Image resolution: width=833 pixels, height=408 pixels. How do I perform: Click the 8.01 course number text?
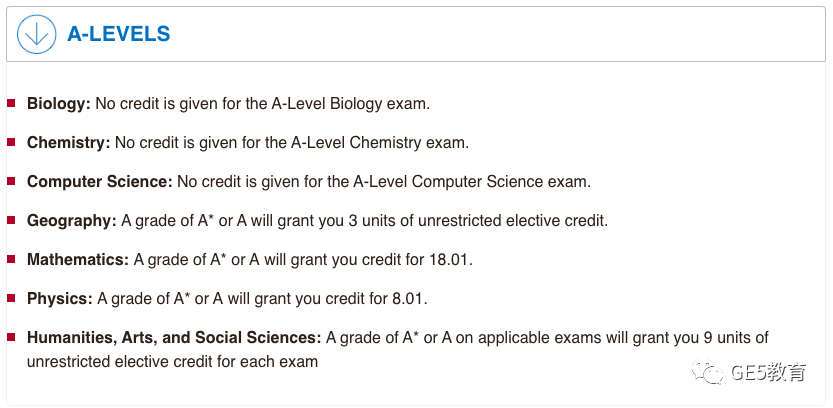click(x=410, y=299)
